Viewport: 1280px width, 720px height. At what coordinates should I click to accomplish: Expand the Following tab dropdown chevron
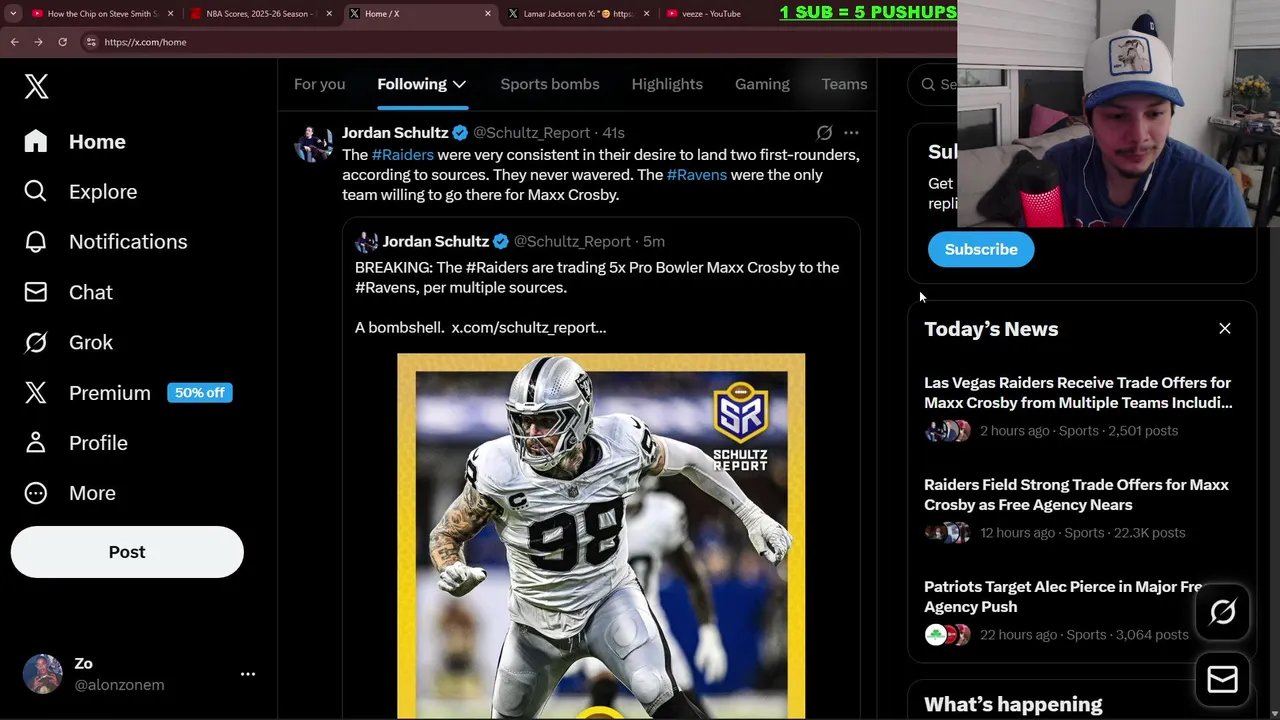tap(459, 84)
